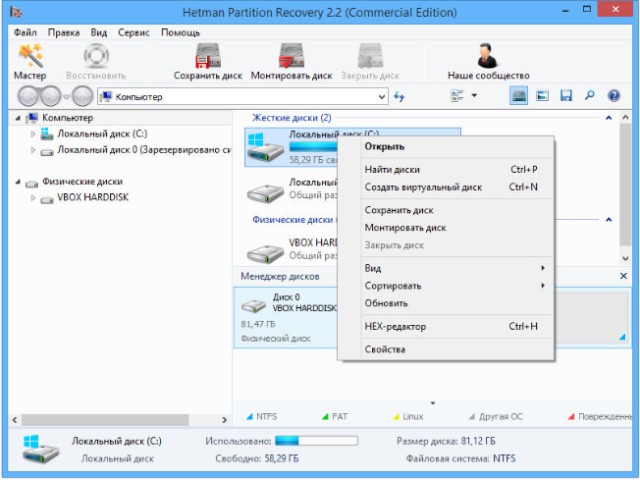The width and height of the screenshot is (640, 480).
Task: Open the Файл menu
Action: 25,32
